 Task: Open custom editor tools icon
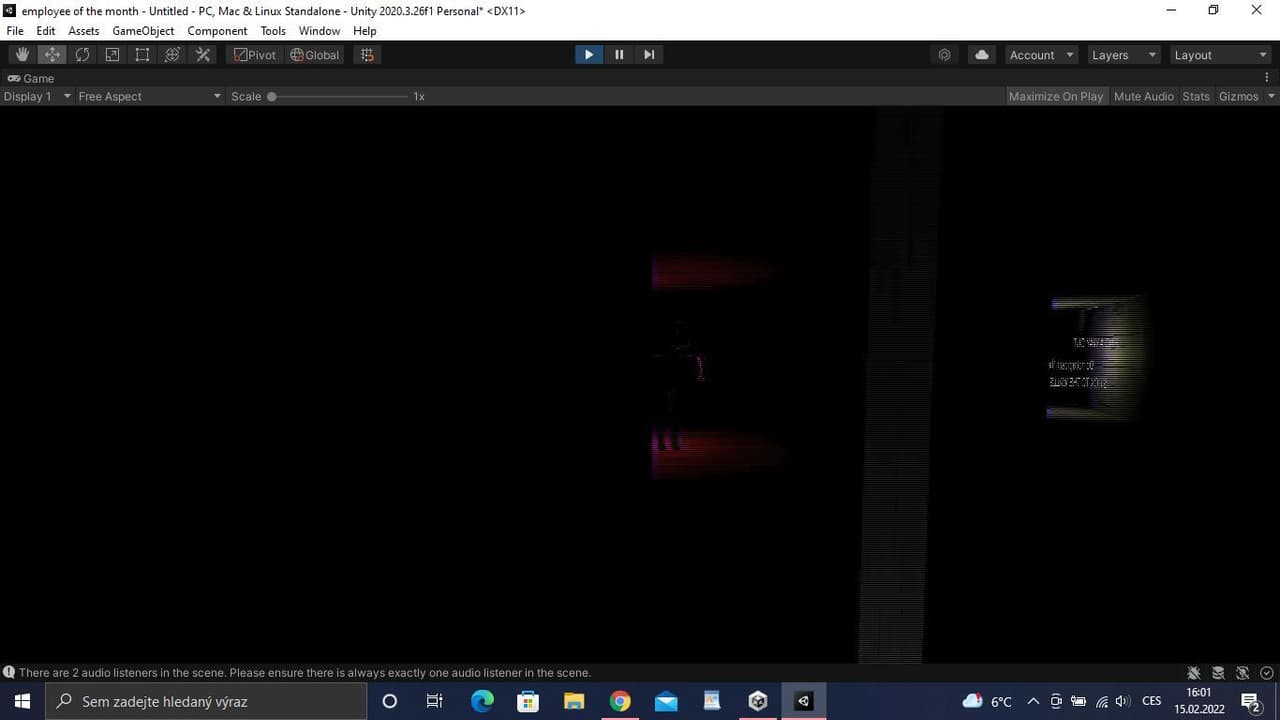(x=203, y=55)
